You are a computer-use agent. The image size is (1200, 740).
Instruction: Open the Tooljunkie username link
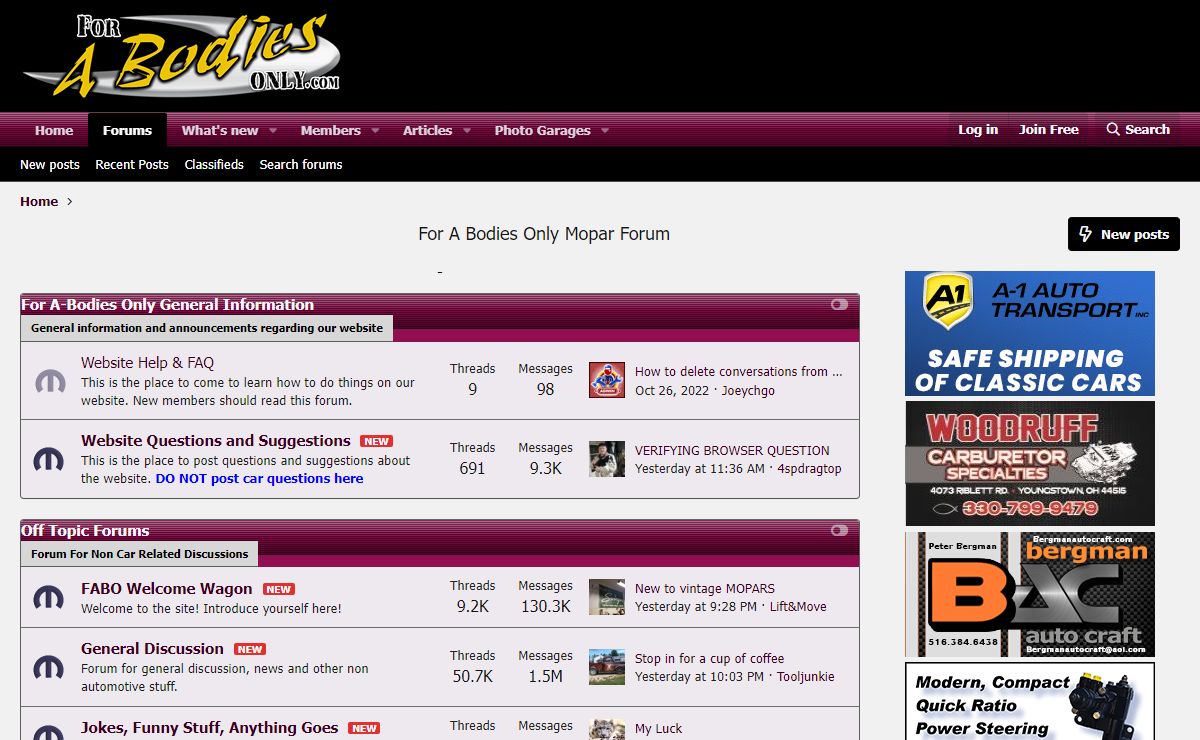[806, 676]
